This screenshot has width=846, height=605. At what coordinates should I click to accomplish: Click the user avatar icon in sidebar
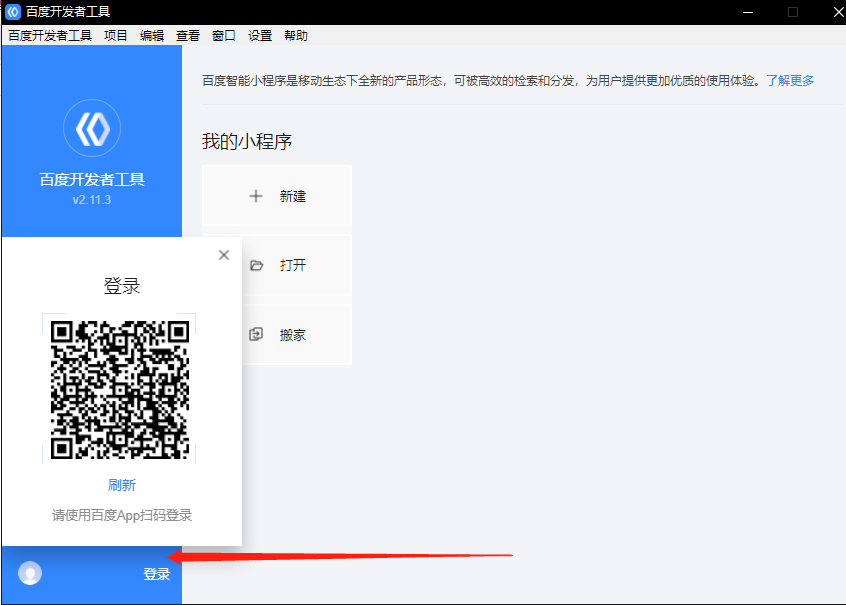point(30,573)
